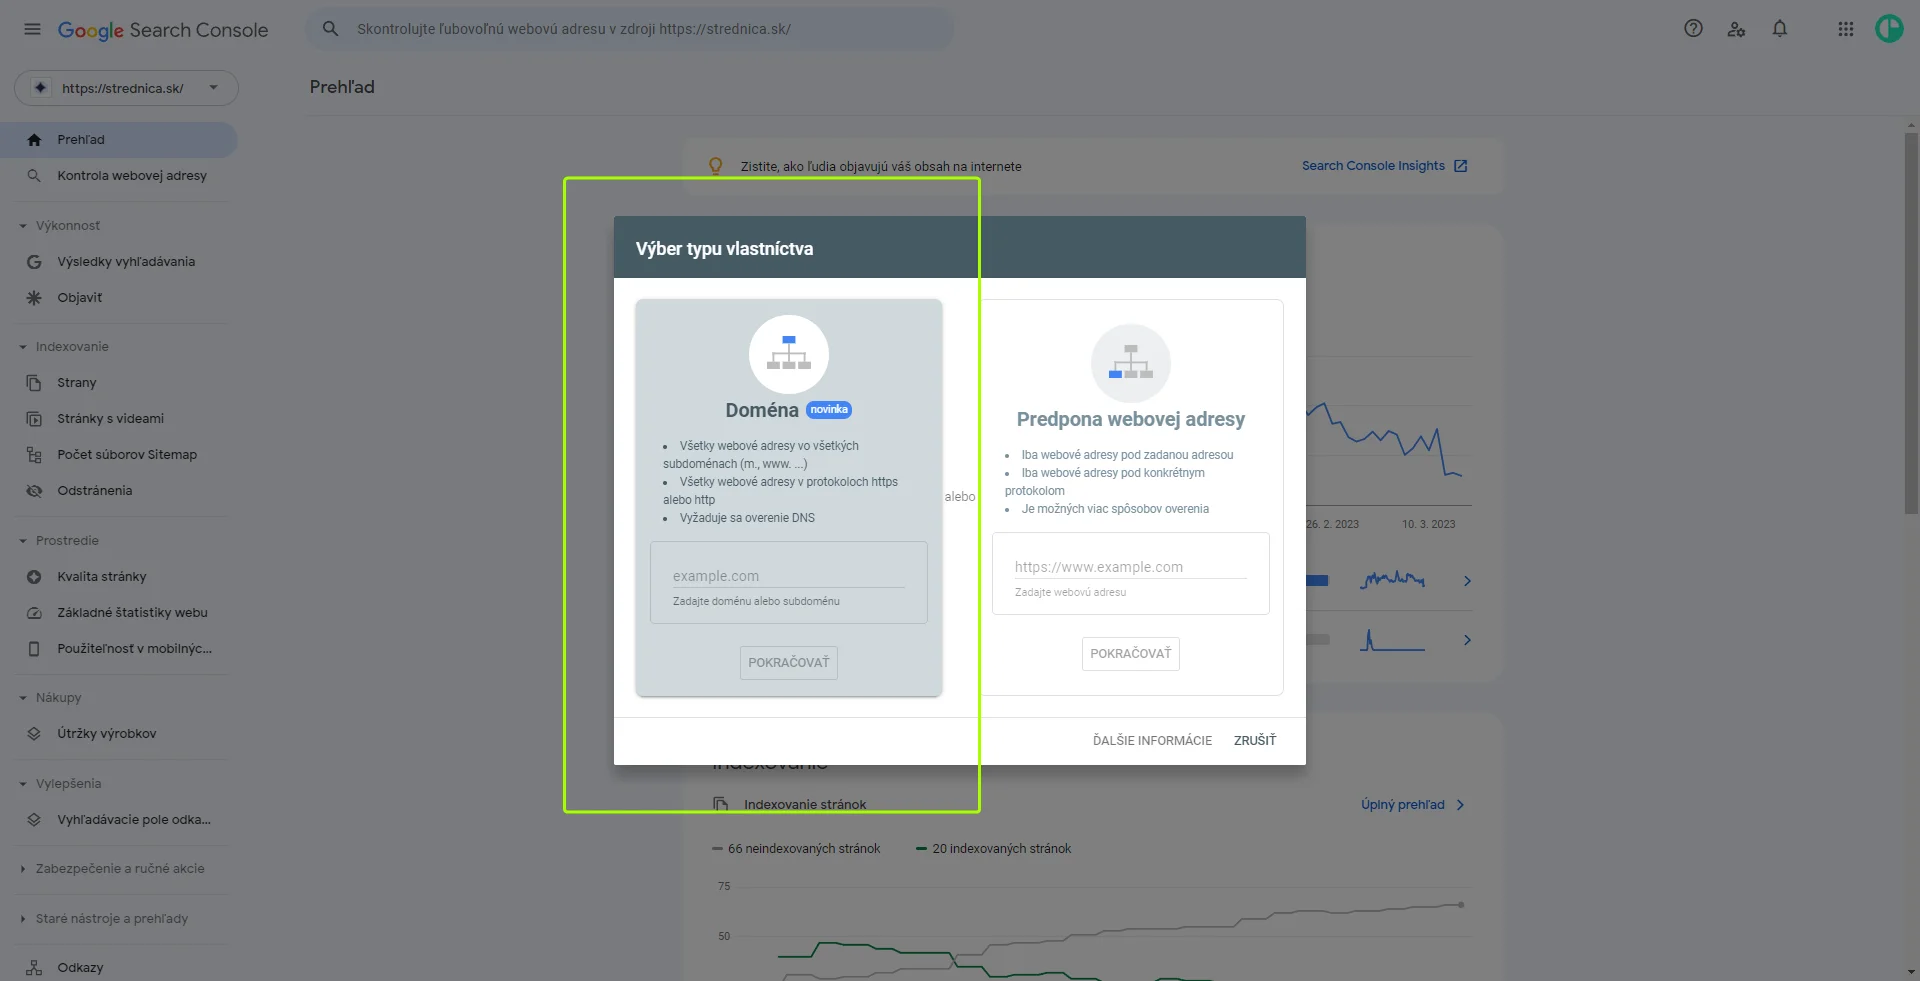Expand Zabezpečenie a ručné akcie section
Image resolution: width=1920 pixels, height=981 pixels.
point(22,869)
